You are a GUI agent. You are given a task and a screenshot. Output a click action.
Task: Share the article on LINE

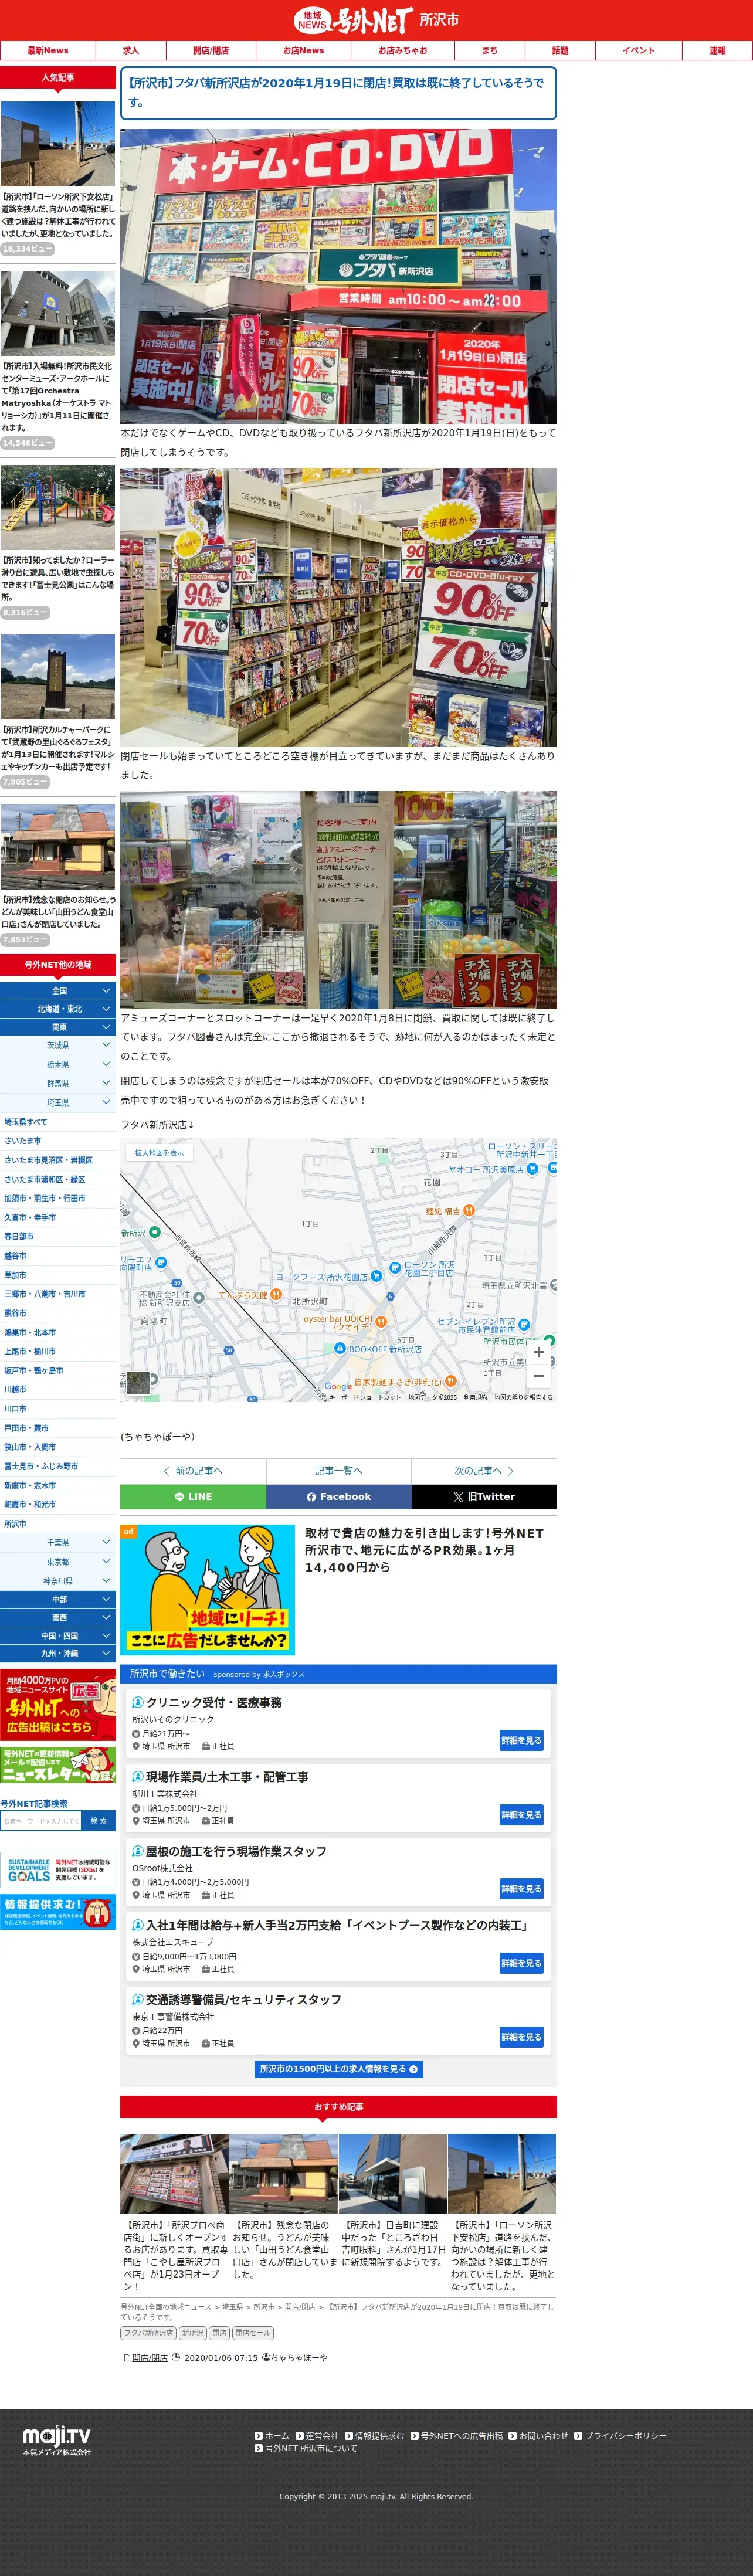click(x=193, y=1497)
